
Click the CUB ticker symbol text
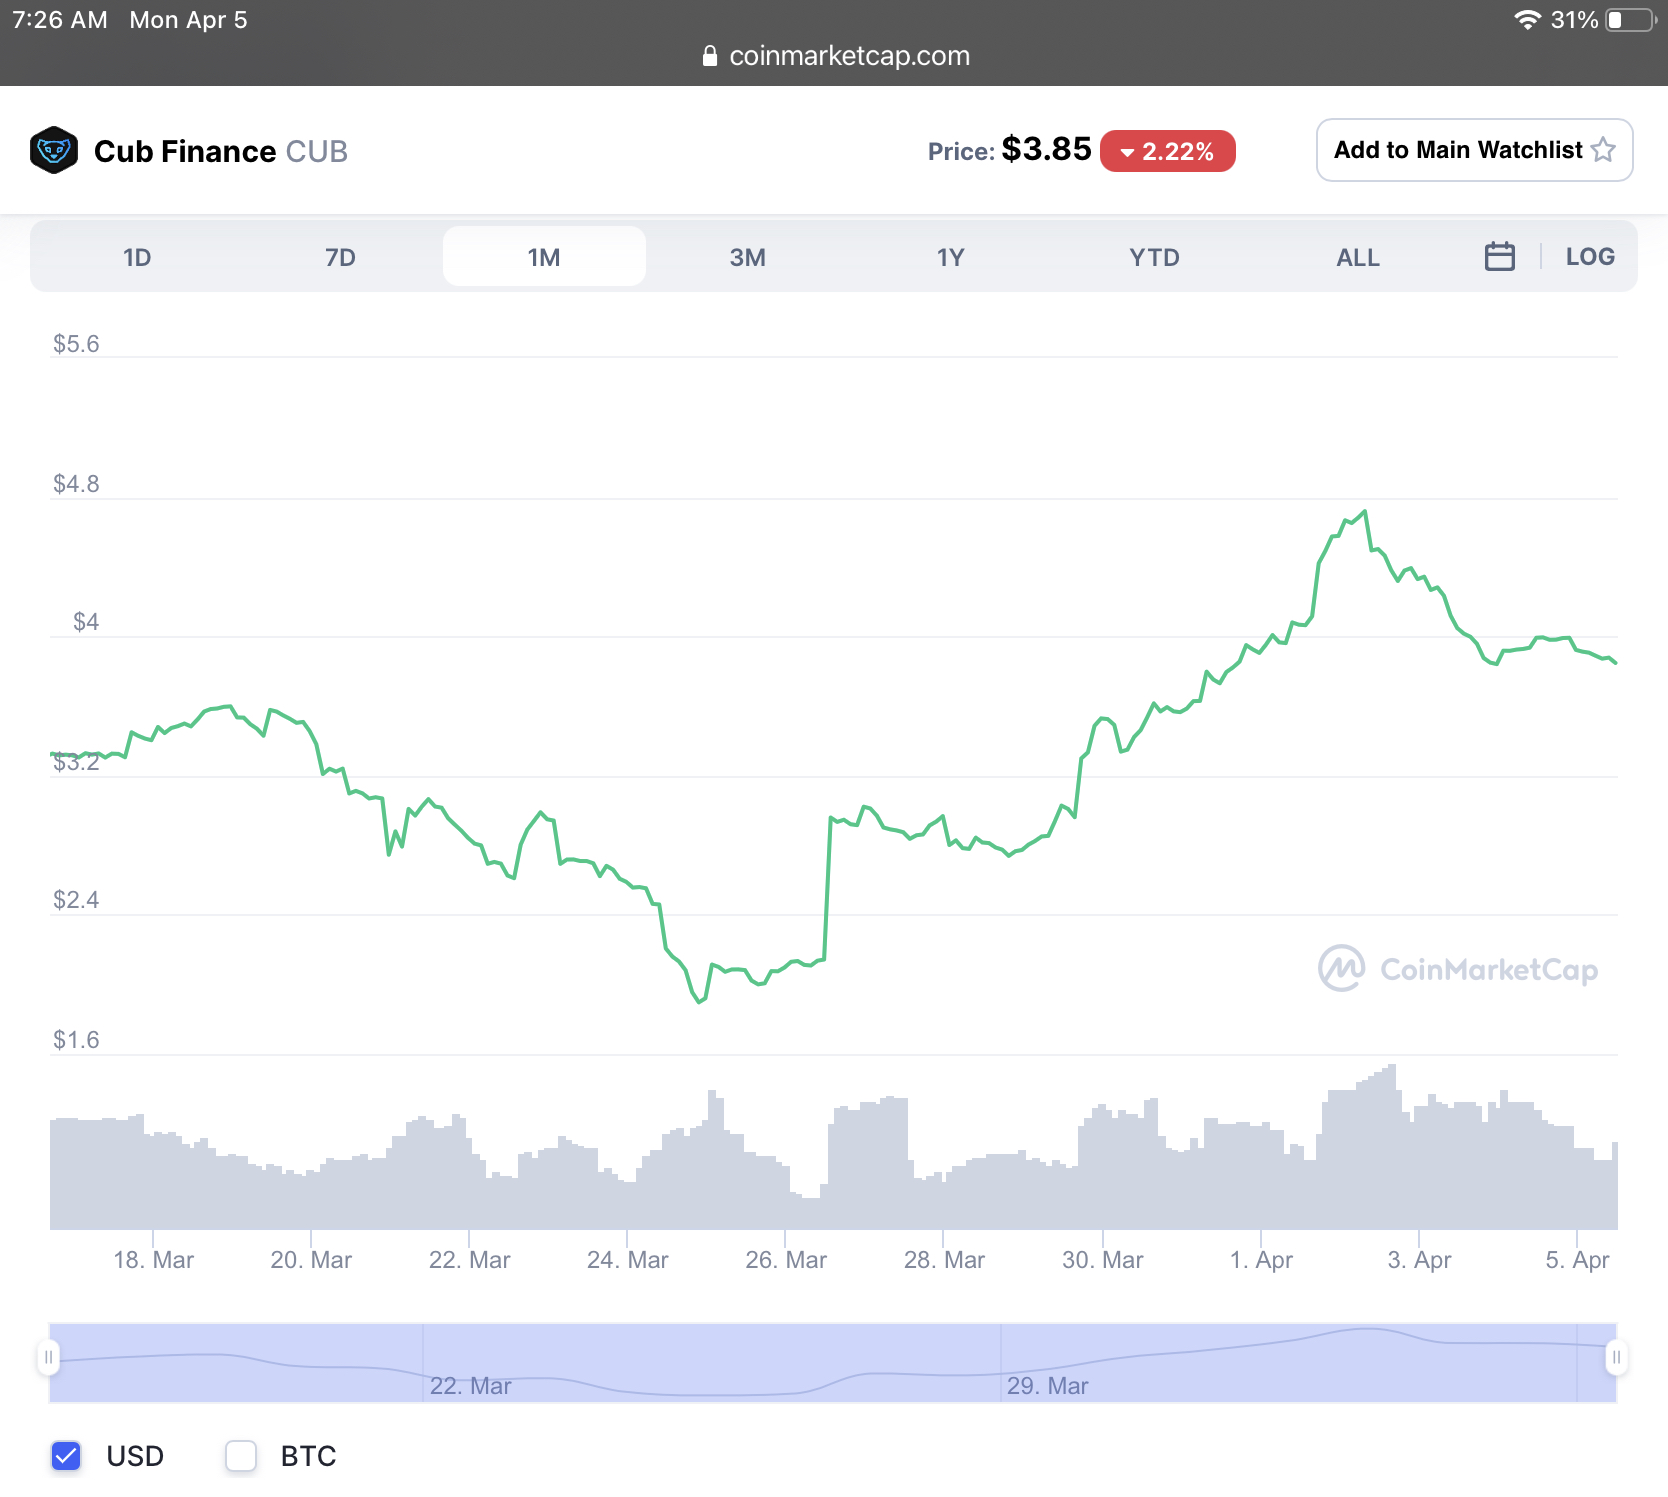[x=316, y=151]
